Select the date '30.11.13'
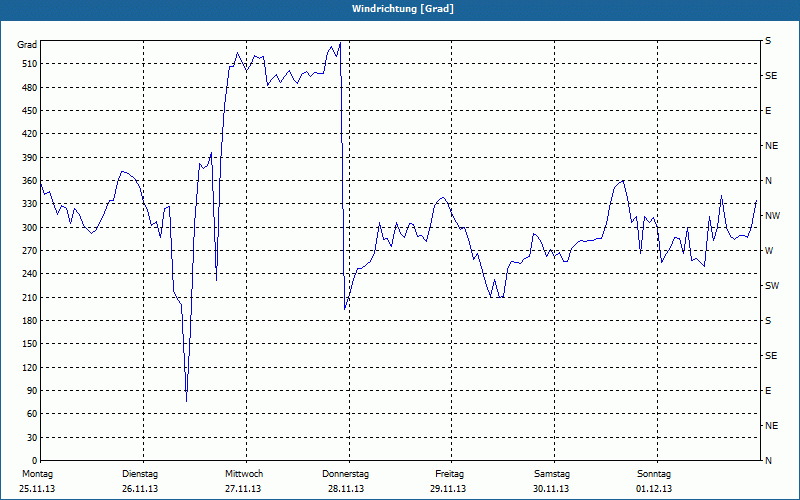This screenshot has height=500, width=800. click(x=551, y=489)
